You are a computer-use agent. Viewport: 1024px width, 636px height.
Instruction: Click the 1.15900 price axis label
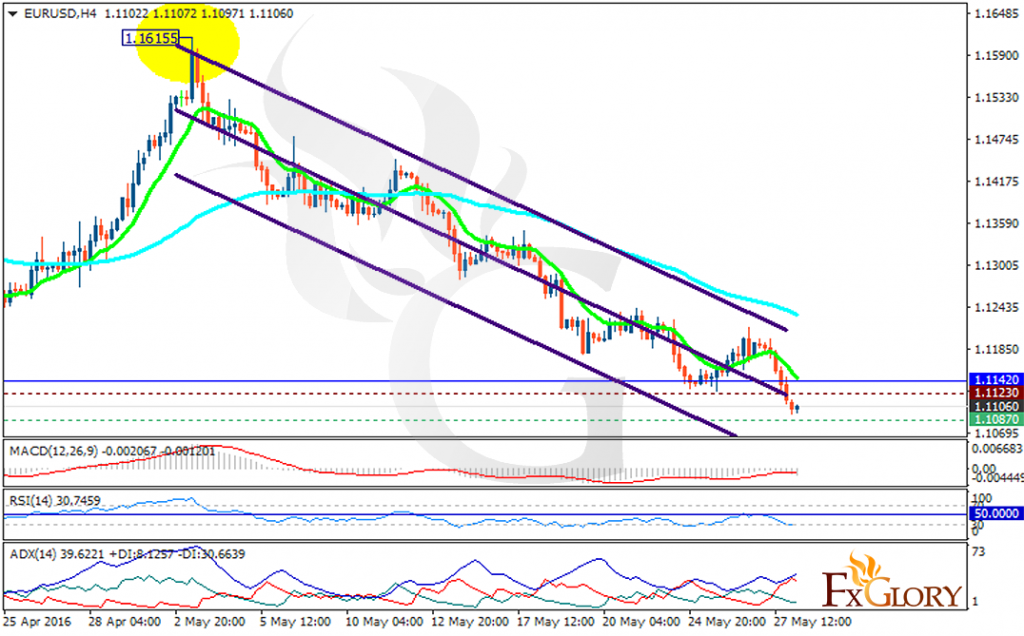pyautogui.click(x=997, y=56)
